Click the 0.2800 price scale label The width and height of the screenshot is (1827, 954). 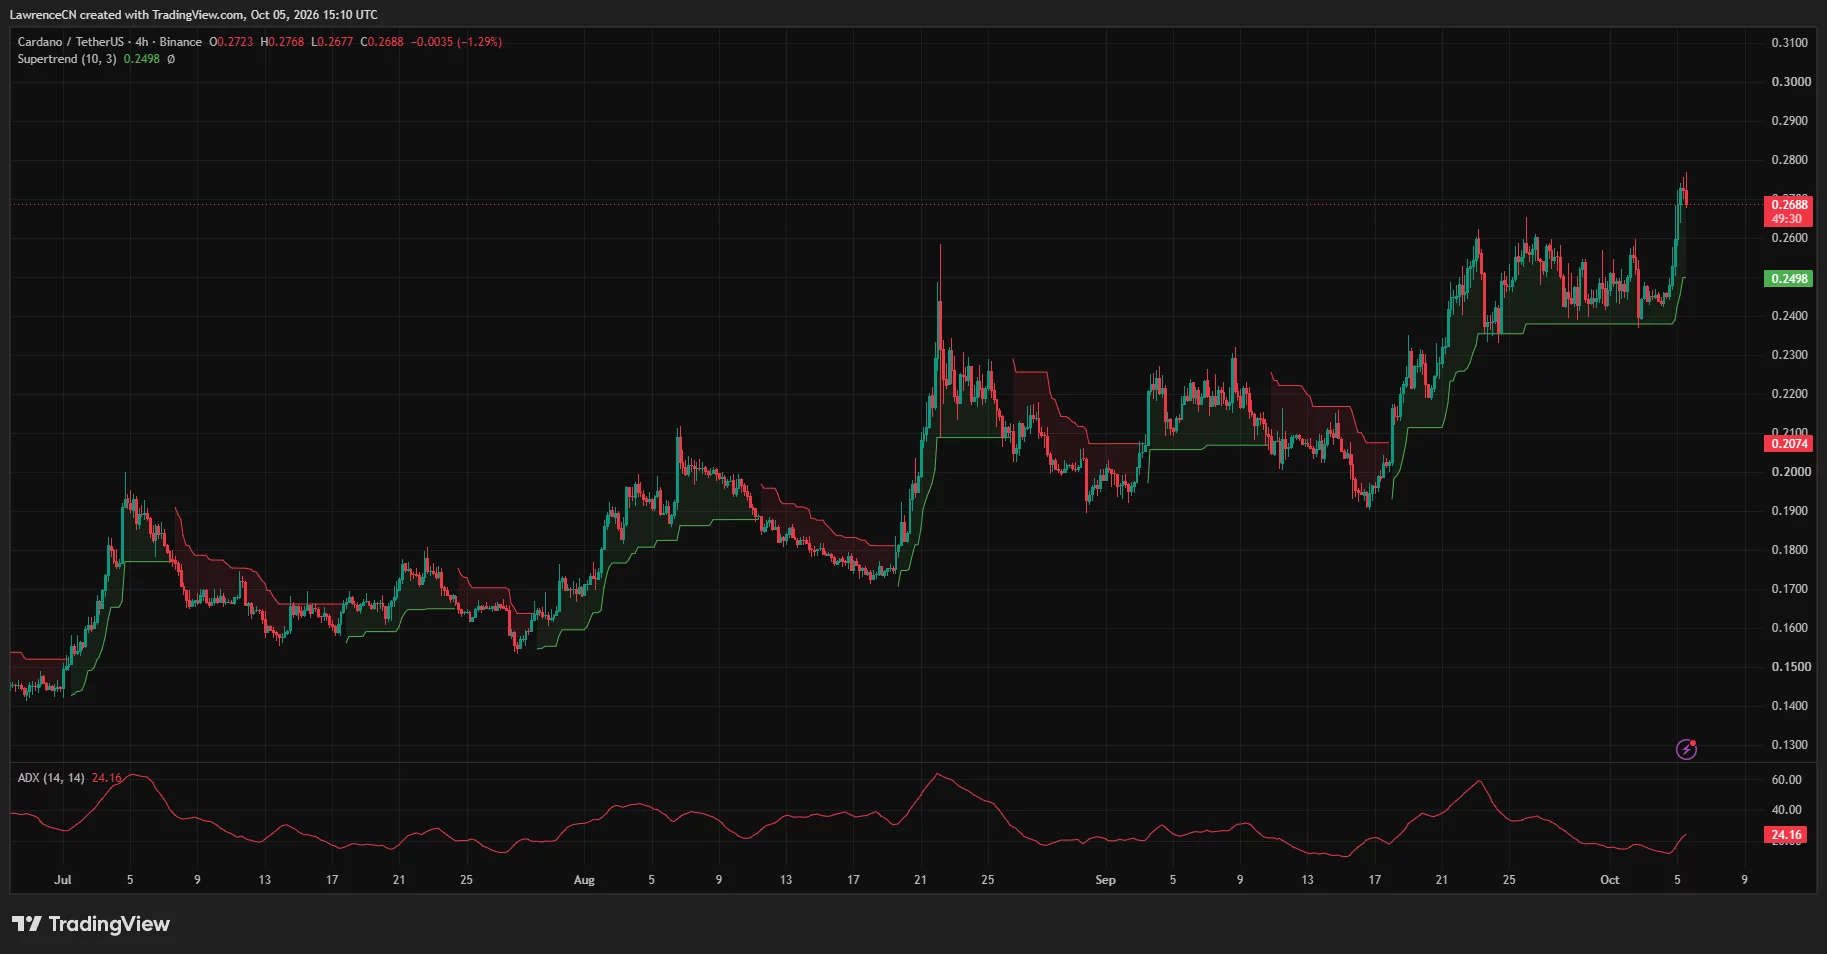pos(1790,160)
